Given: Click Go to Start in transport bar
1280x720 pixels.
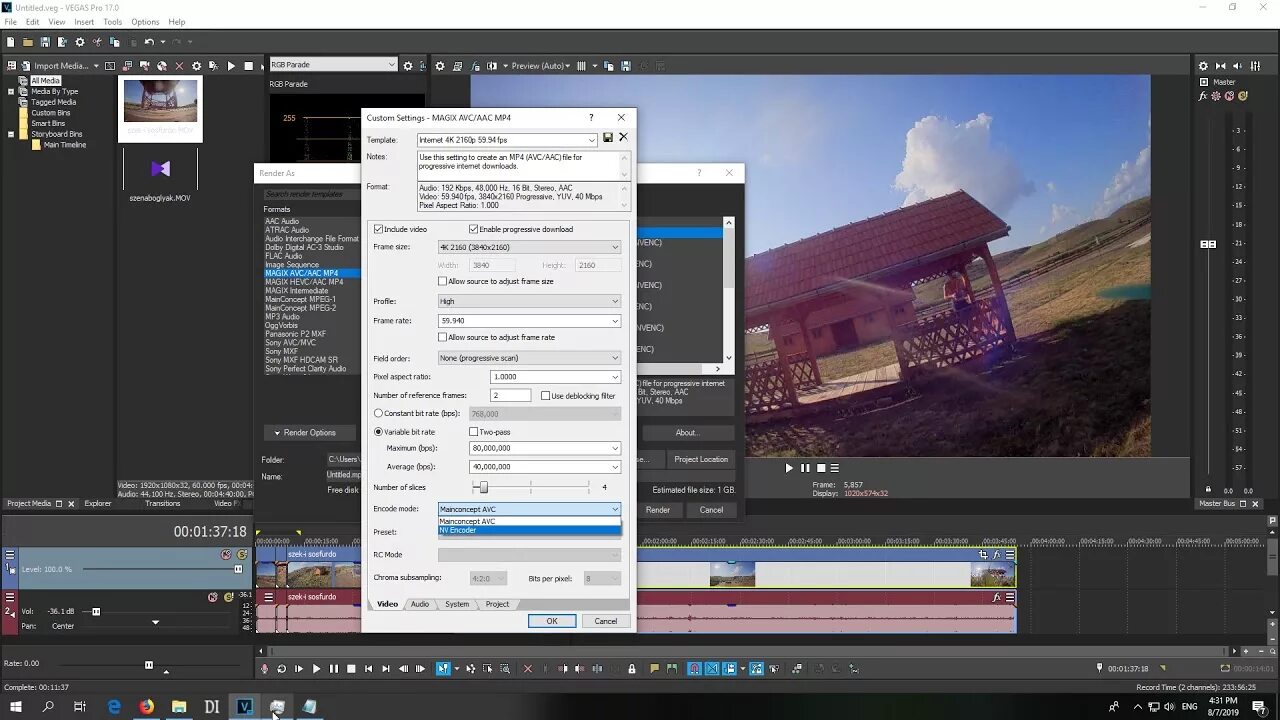Looking at the screenshot, I should pyautogui.click(x=368, y=669).
